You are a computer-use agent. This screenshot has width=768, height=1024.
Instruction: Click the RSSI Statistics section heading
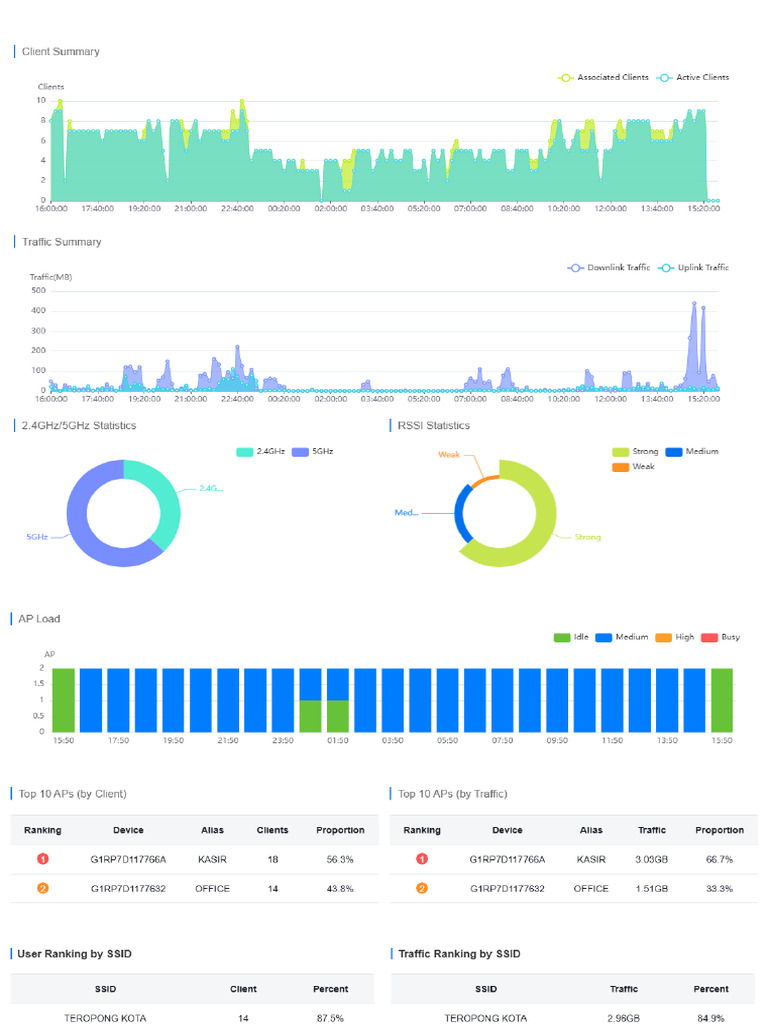point(434,425)
